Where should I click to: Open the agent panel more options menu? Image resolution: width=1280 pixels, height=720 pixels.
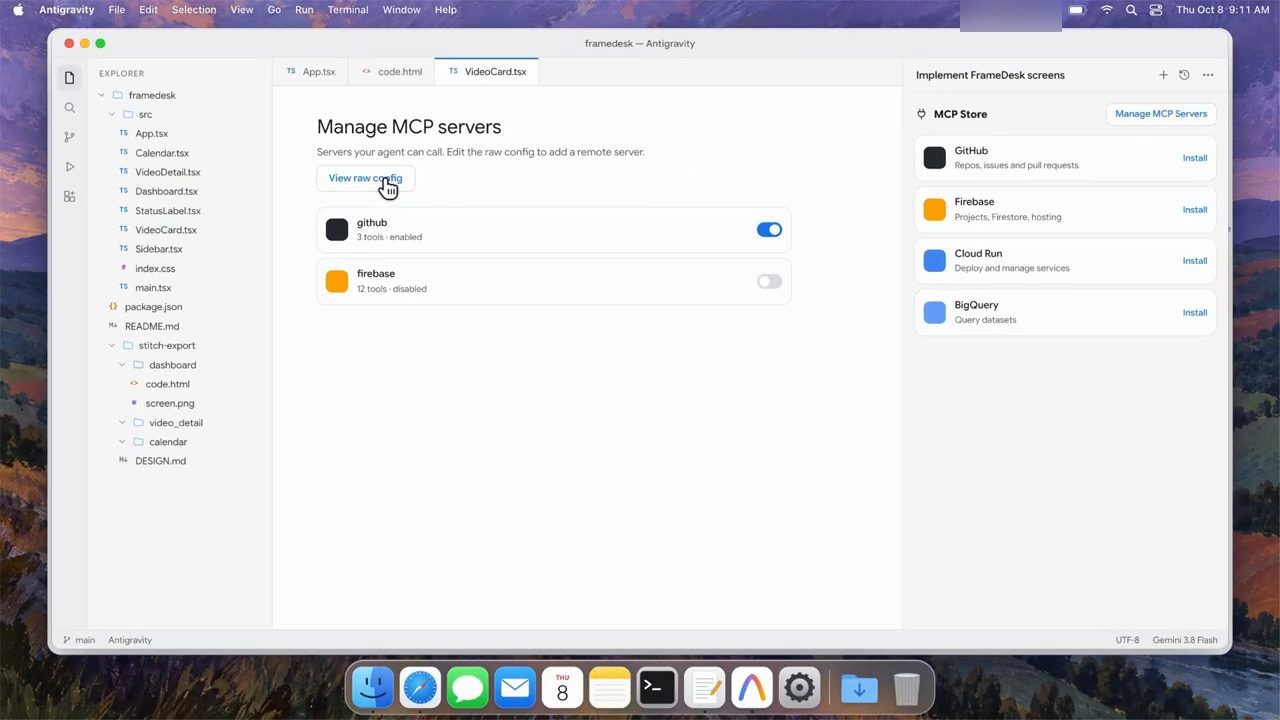[x=1208, y=75]
